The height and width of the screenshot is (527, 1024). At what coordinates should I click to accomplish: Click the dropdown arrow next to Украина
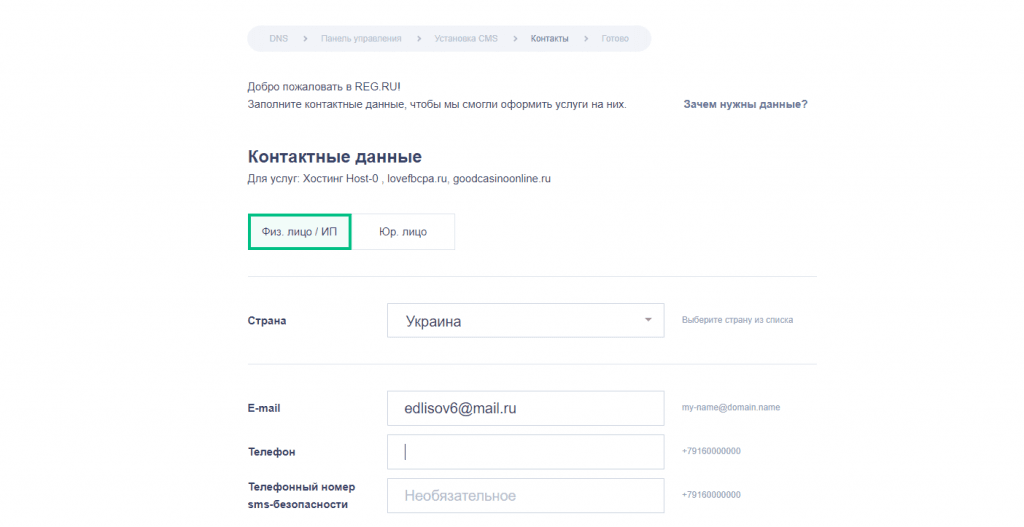(648, 320)
